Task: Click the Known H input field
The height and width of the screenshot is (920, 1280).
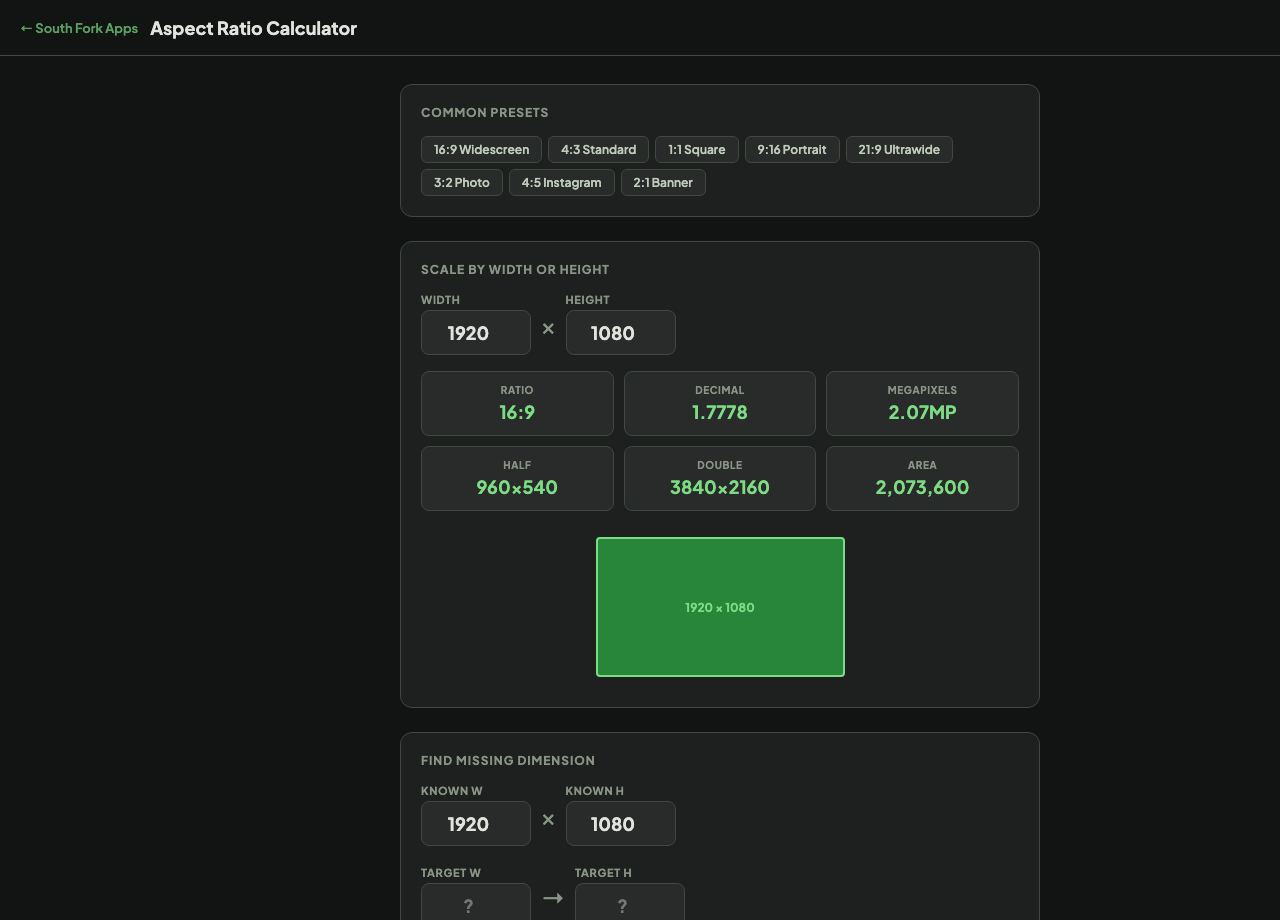Action: [621, 823]
